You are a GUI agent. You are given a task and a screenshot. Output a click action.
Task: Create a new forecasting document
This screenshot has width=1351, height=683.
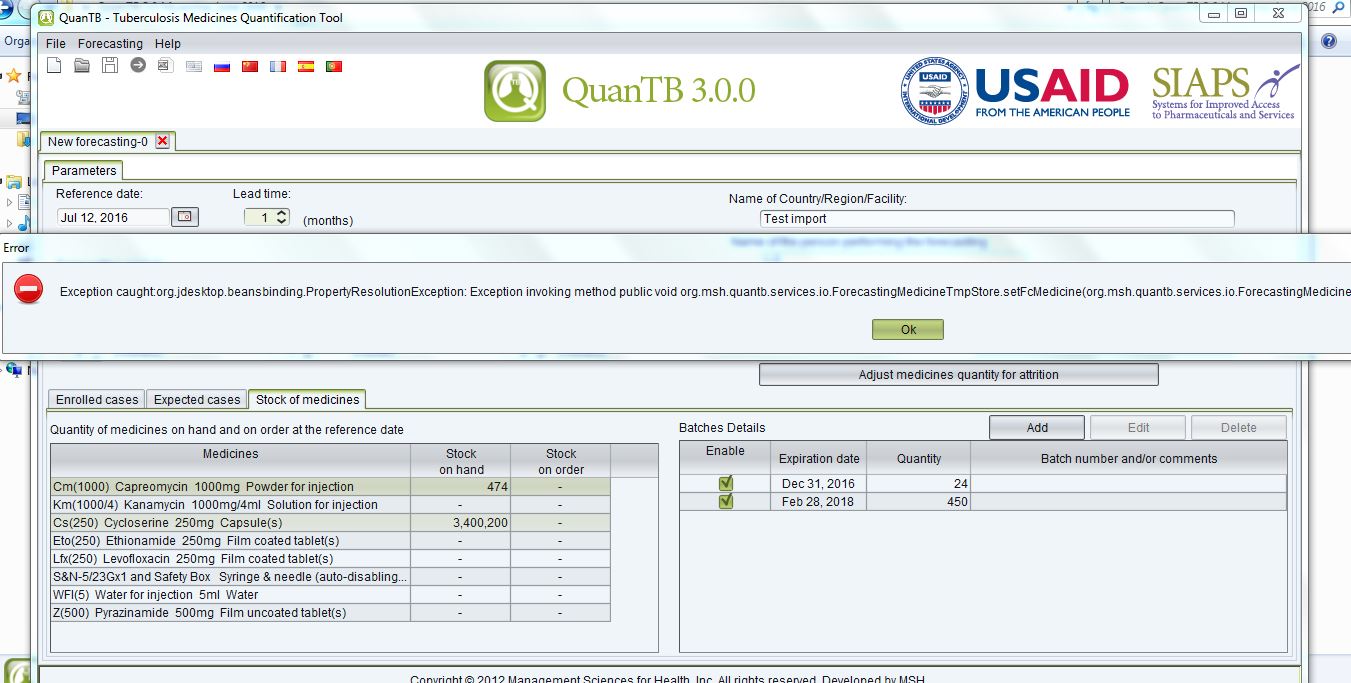point(54,66)
